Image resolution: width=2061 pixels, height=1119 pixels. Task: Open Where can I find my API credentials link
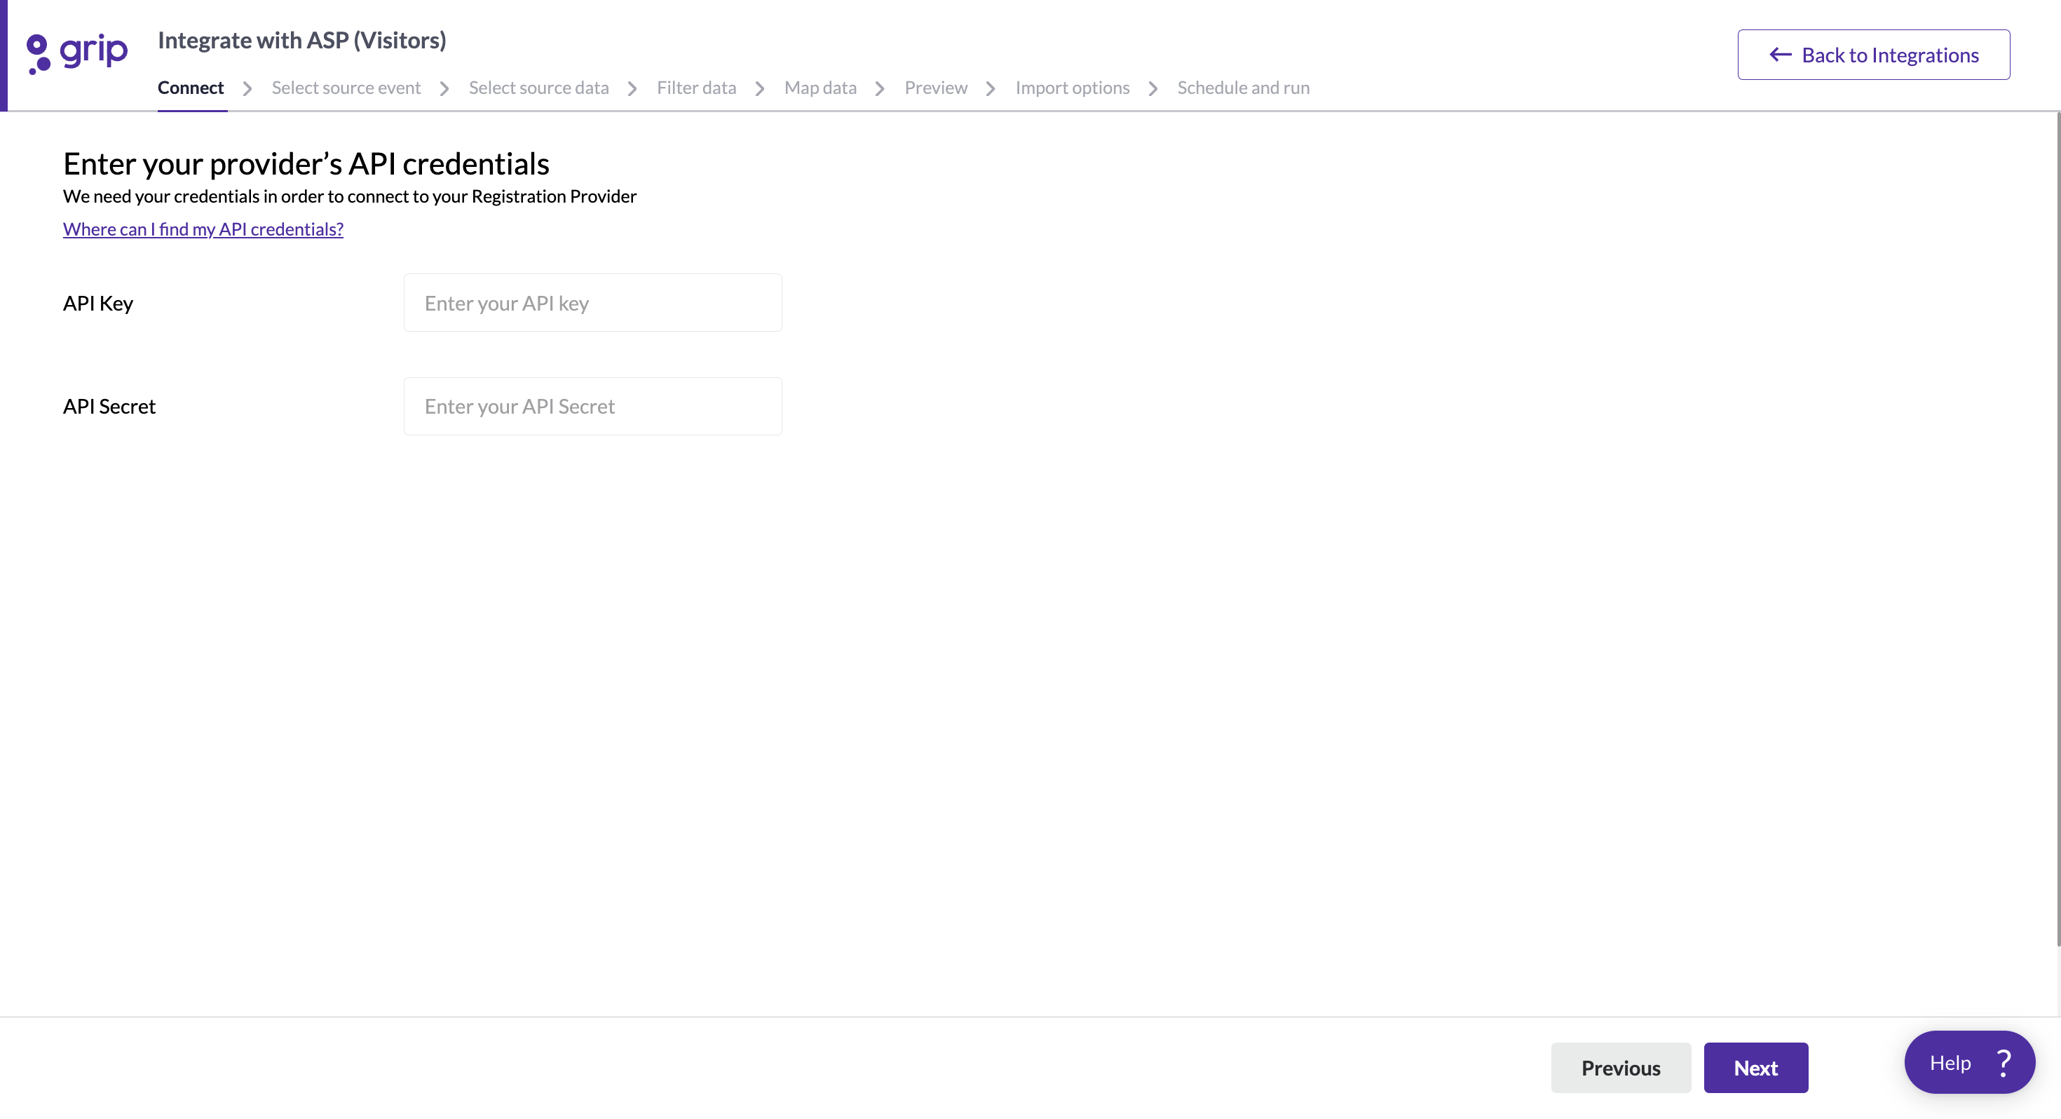203,229
